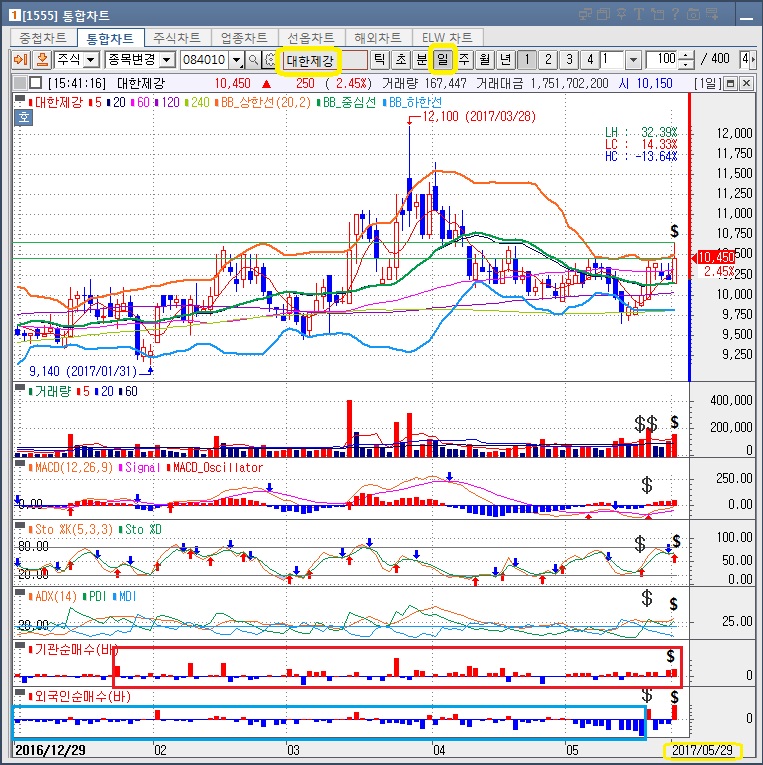
Task: Click the 호 quote button on price chart
Action: pyautogui.click(x=23, y=118)
